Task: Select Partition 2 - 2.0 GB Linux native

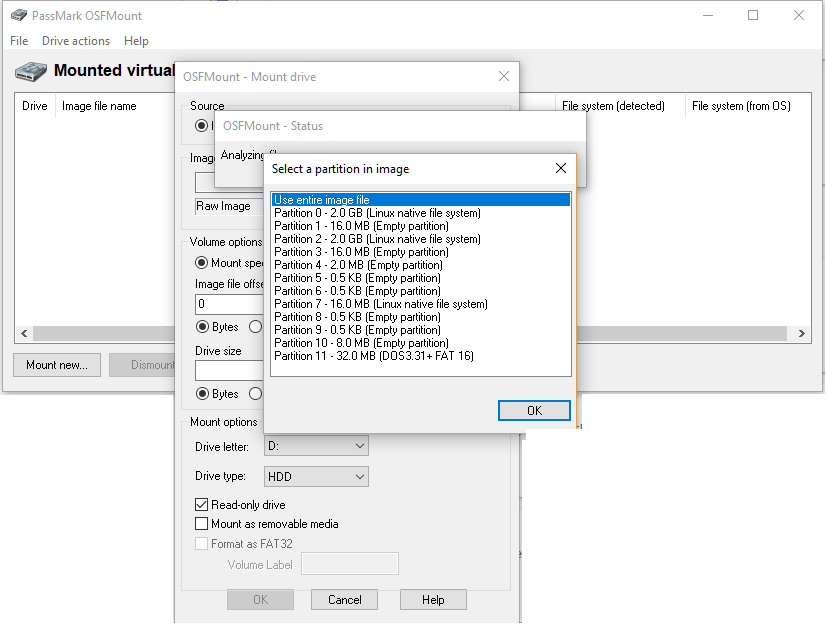Action: (421, 239)
